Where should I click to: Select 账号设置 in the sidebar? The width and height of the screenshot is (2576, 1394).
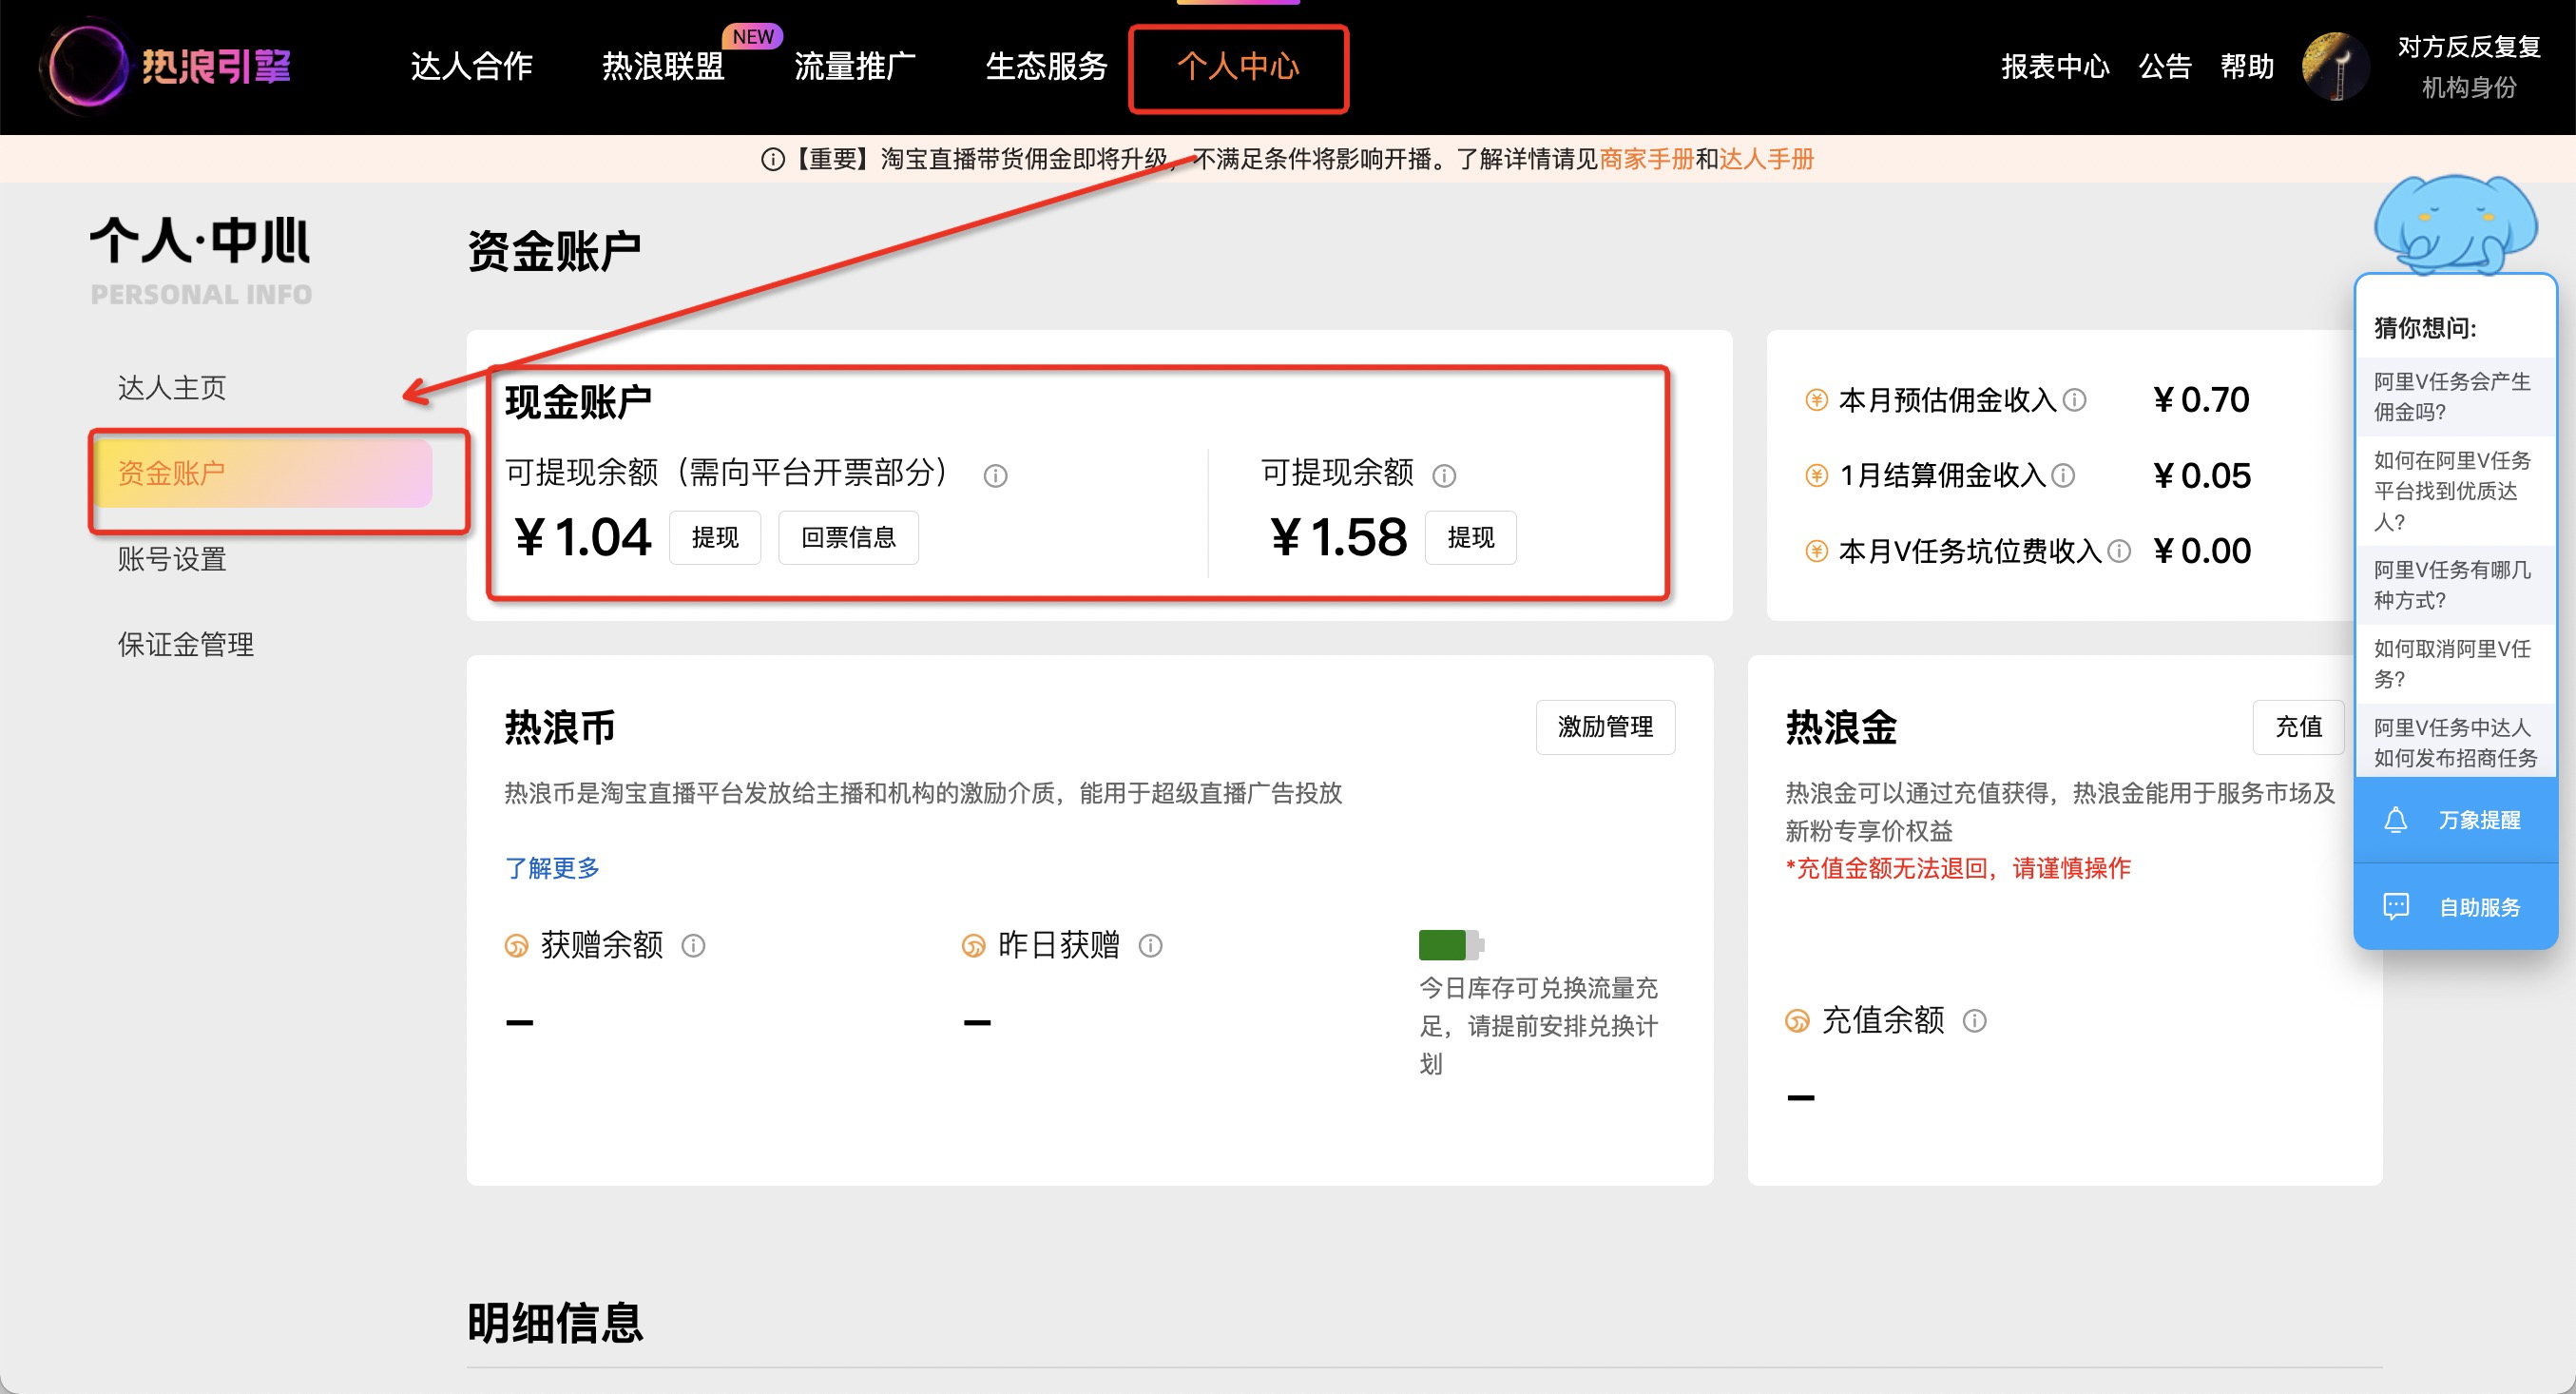[x=172, y=559]
